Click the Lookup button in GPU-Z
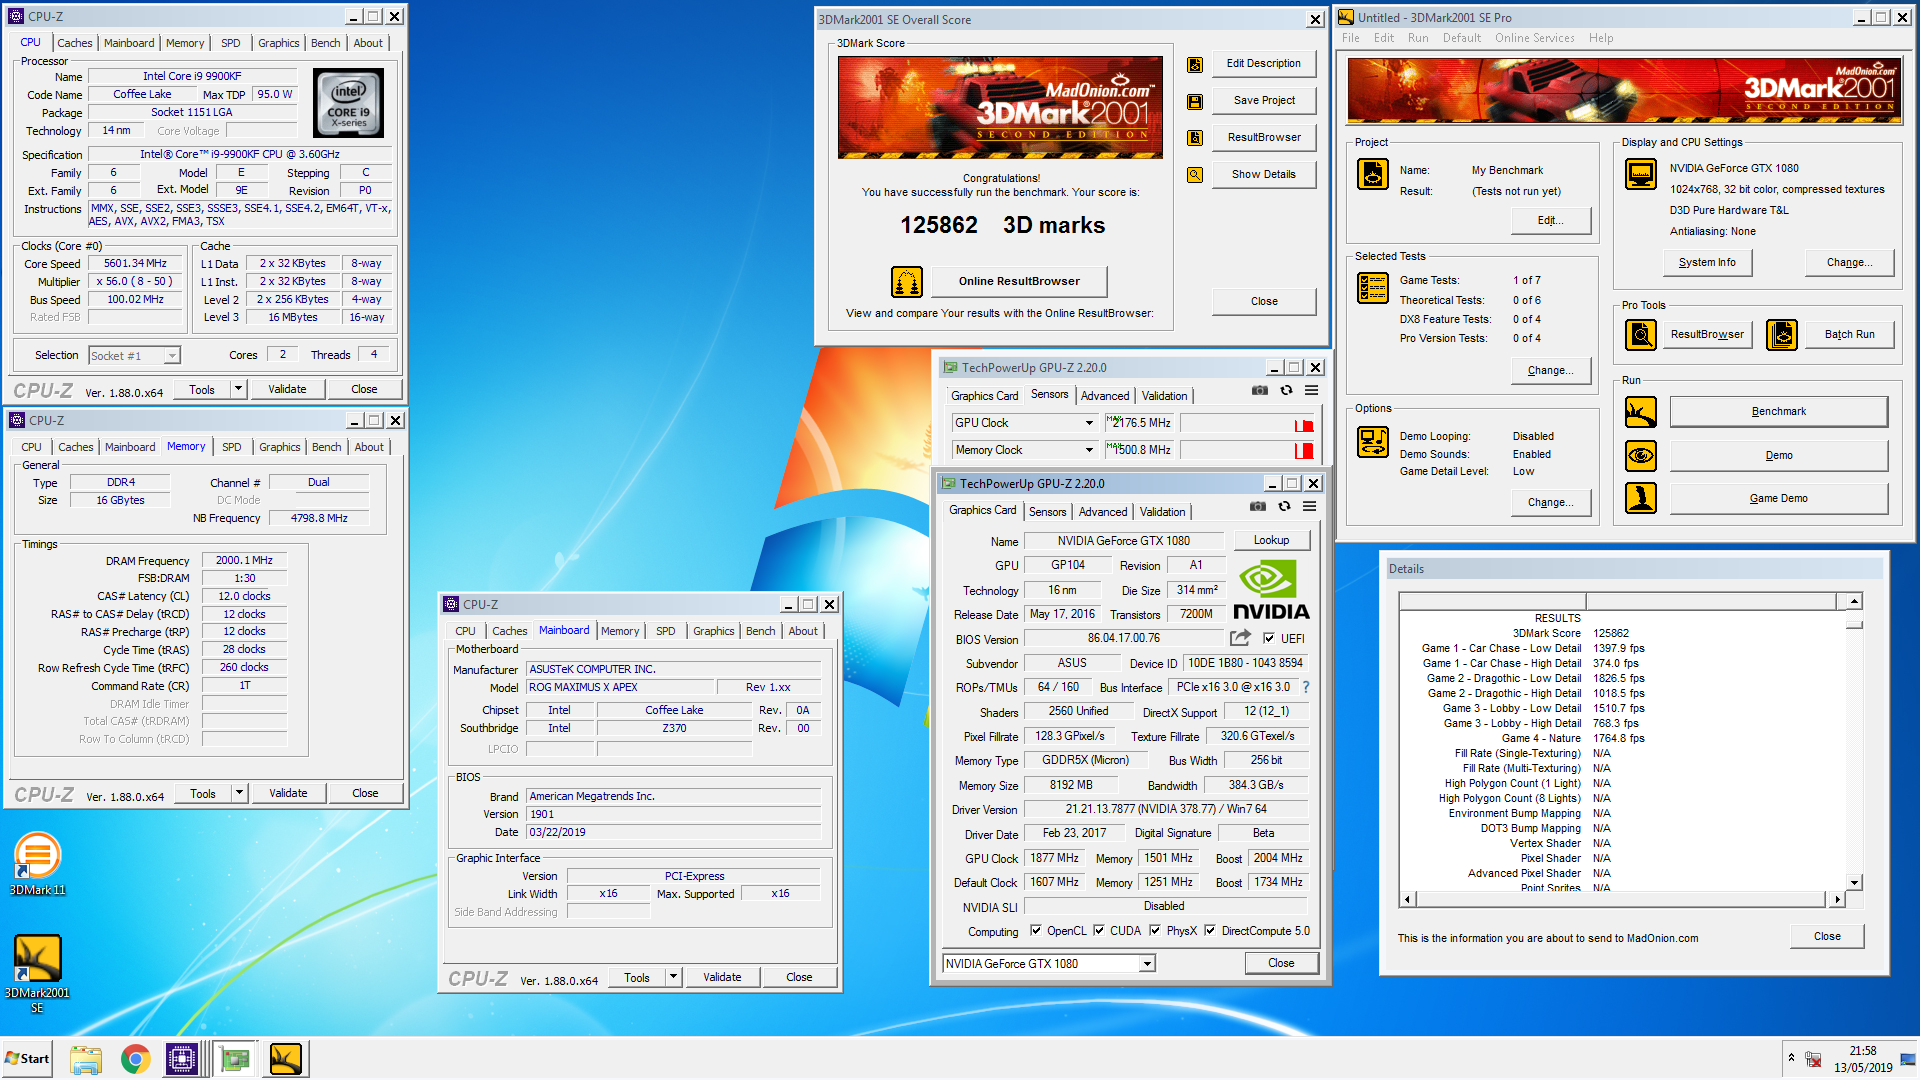1920x1080 pixels. pos(1271,540)
